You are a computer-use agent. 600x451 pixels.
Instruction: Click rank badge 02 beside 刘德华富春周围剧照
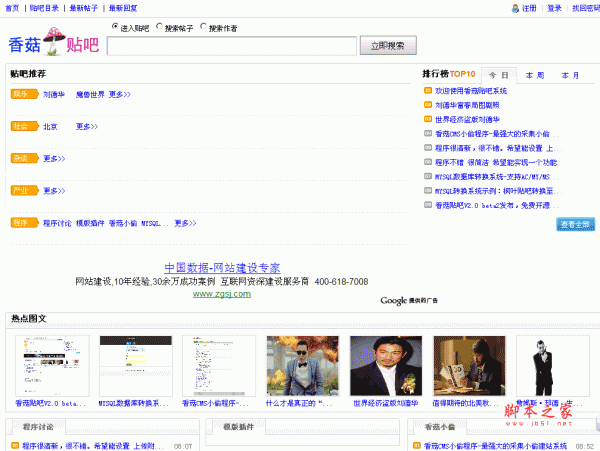click(x=428, y=104)
